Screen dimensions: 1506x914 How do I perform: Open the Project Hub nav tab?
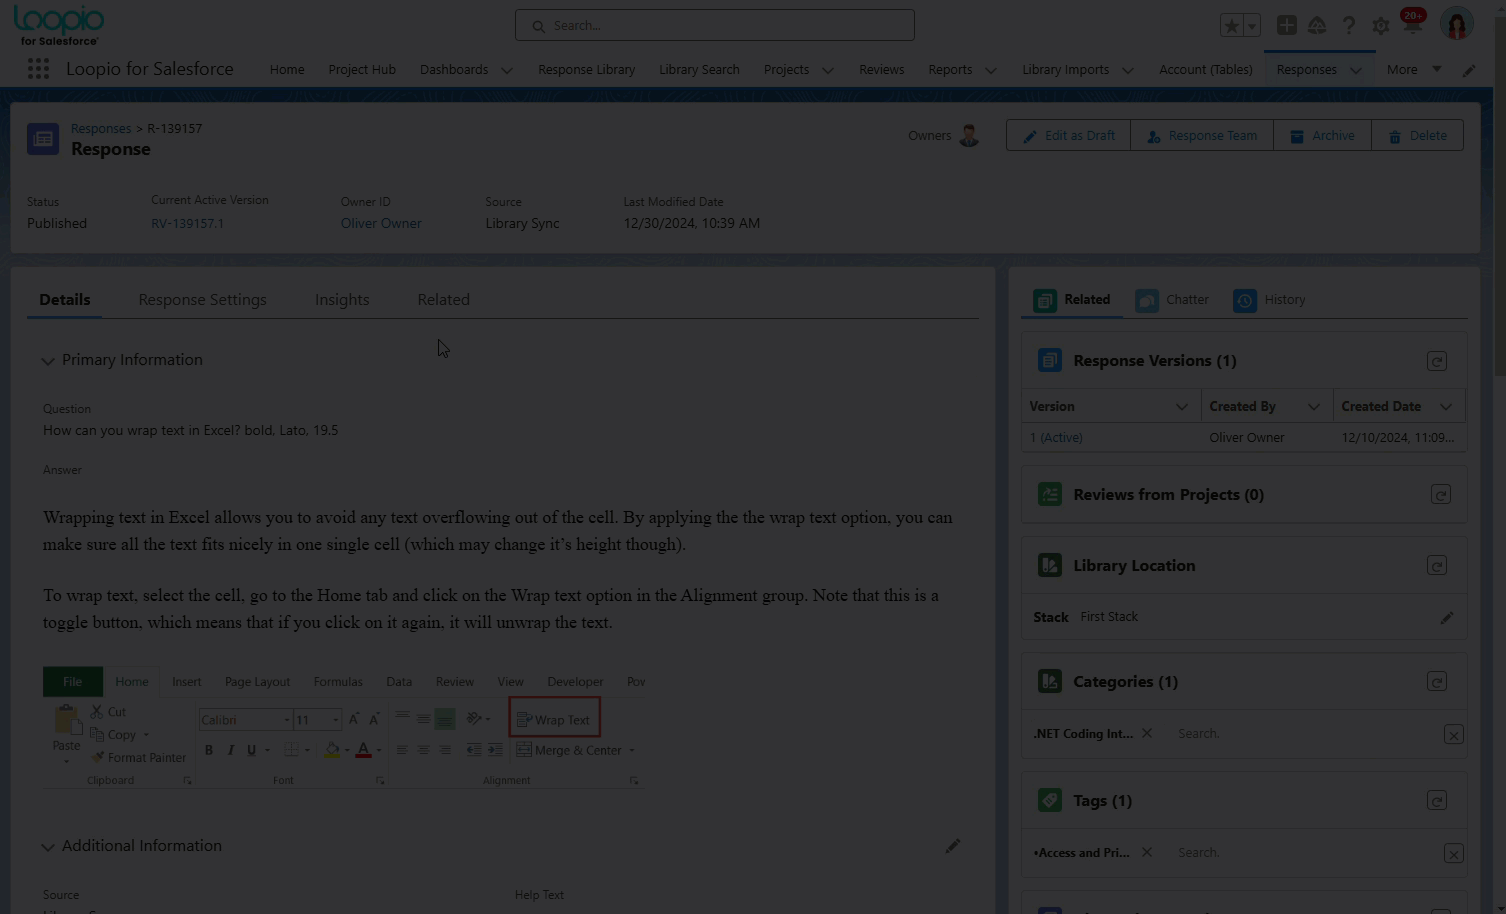pyautogui.click(x=362, y=69)
